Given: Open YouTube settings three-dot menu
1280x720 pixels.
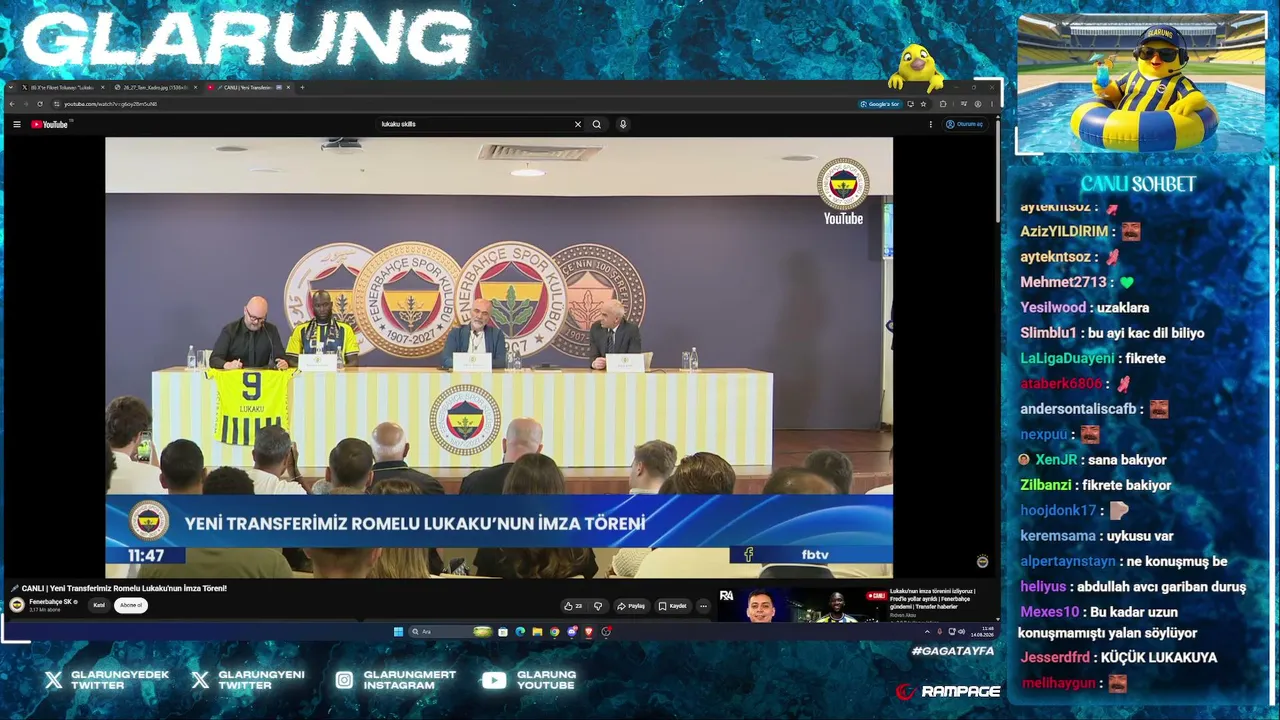Looking at the screenshot, I should click(x=931, y=124).
